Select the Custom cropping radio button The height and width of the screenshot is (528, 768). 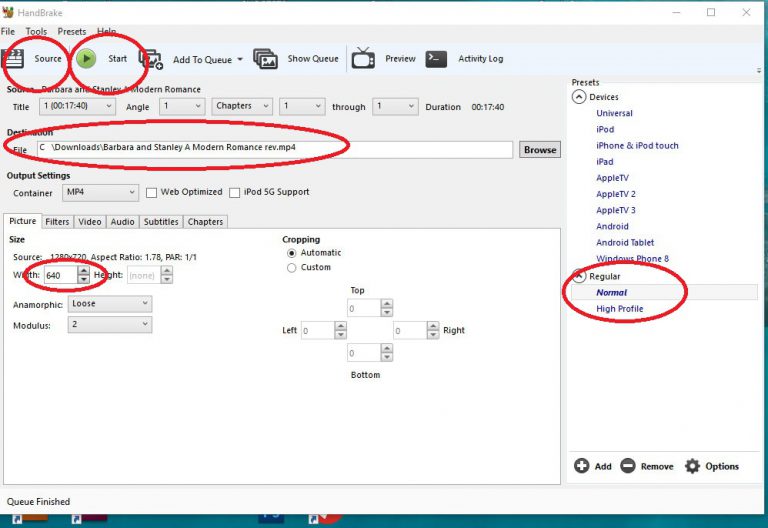pos(291,268)
